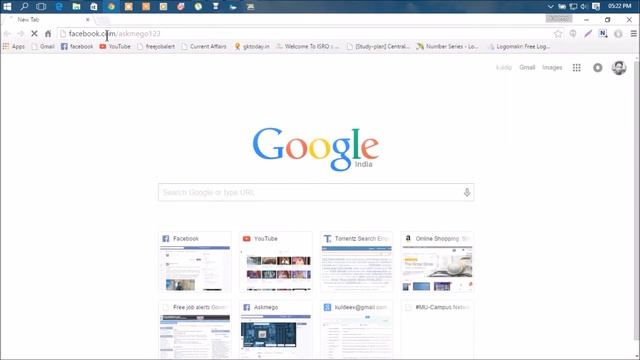Viewport: 640px width, 360px height.
Task: Open the Current Affairs bookmark
Action: (x=204, y=47)
